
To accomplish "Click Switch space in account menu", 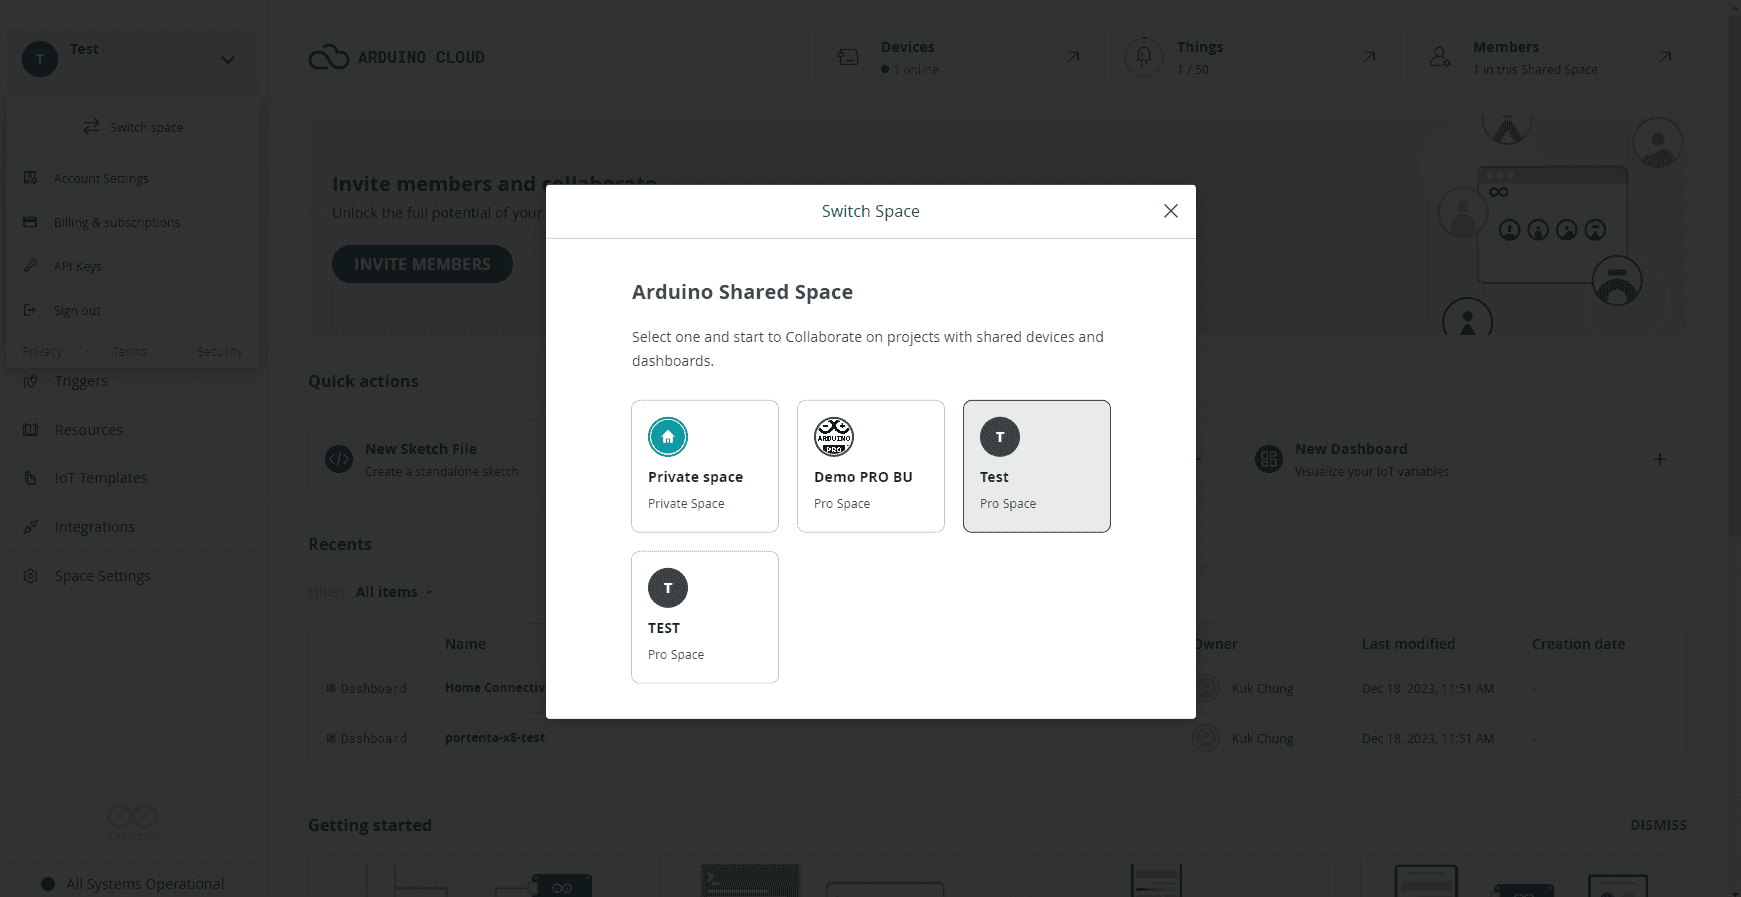I will tap(133, 127).
